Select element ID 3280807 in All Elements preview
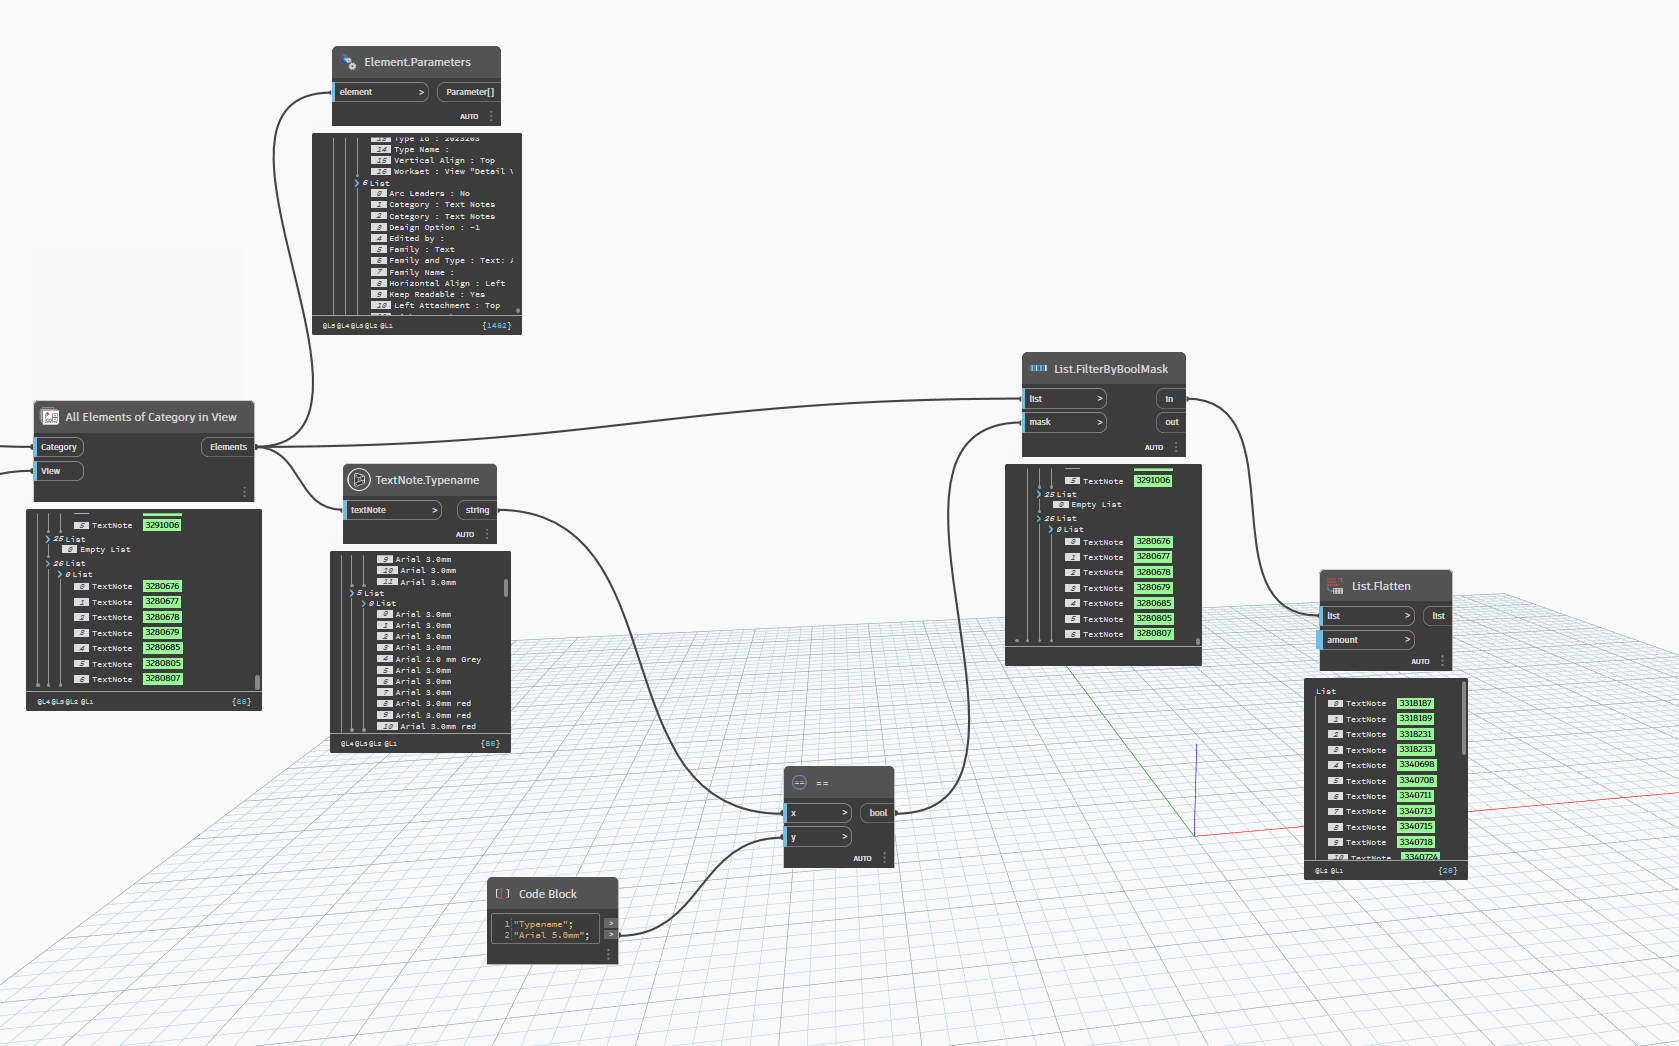This screenshot has width=1679, height=1046. 162,679
